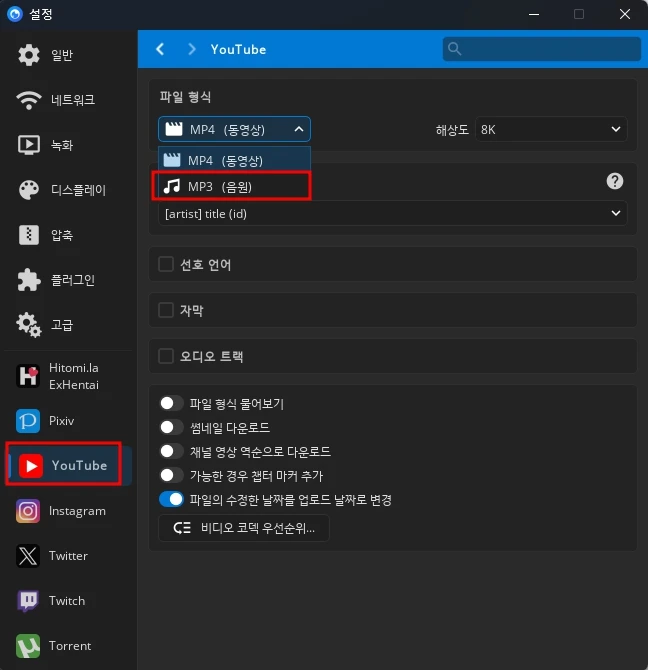Click in the settings search field
This screenshot has height=670, width=648.
tap(541, 49)
